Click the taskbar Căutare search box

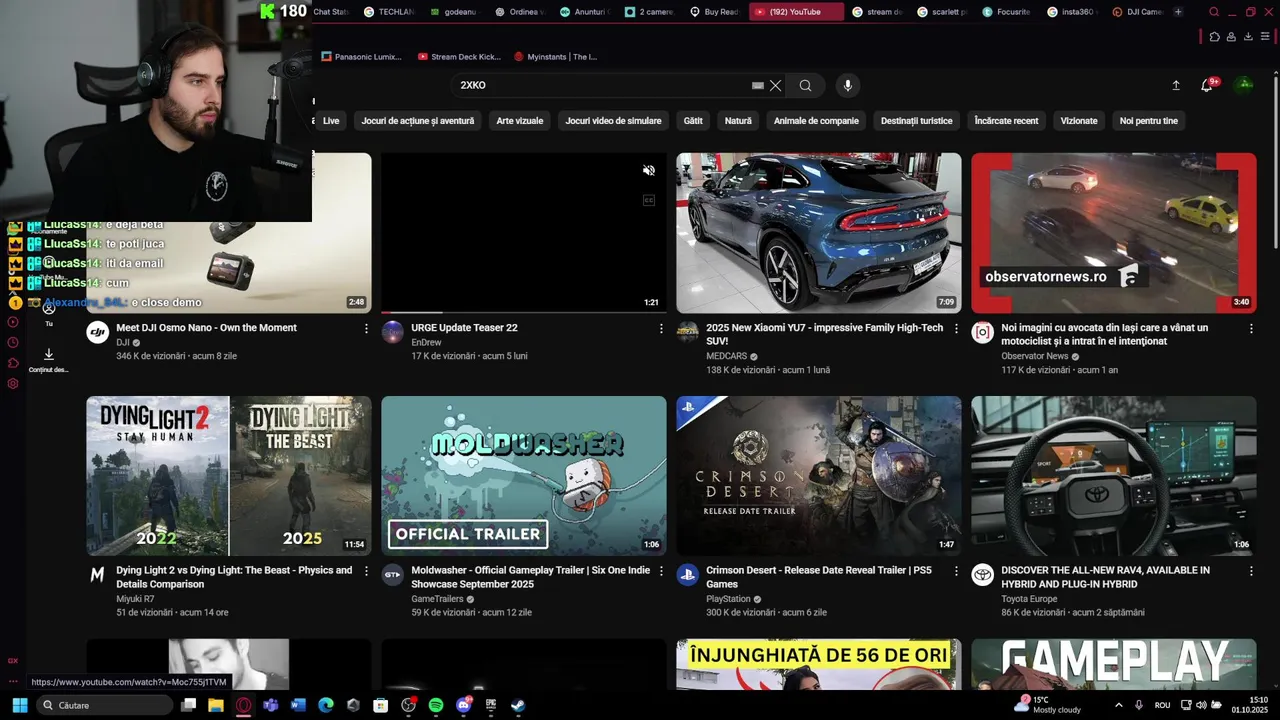(105, 705)
